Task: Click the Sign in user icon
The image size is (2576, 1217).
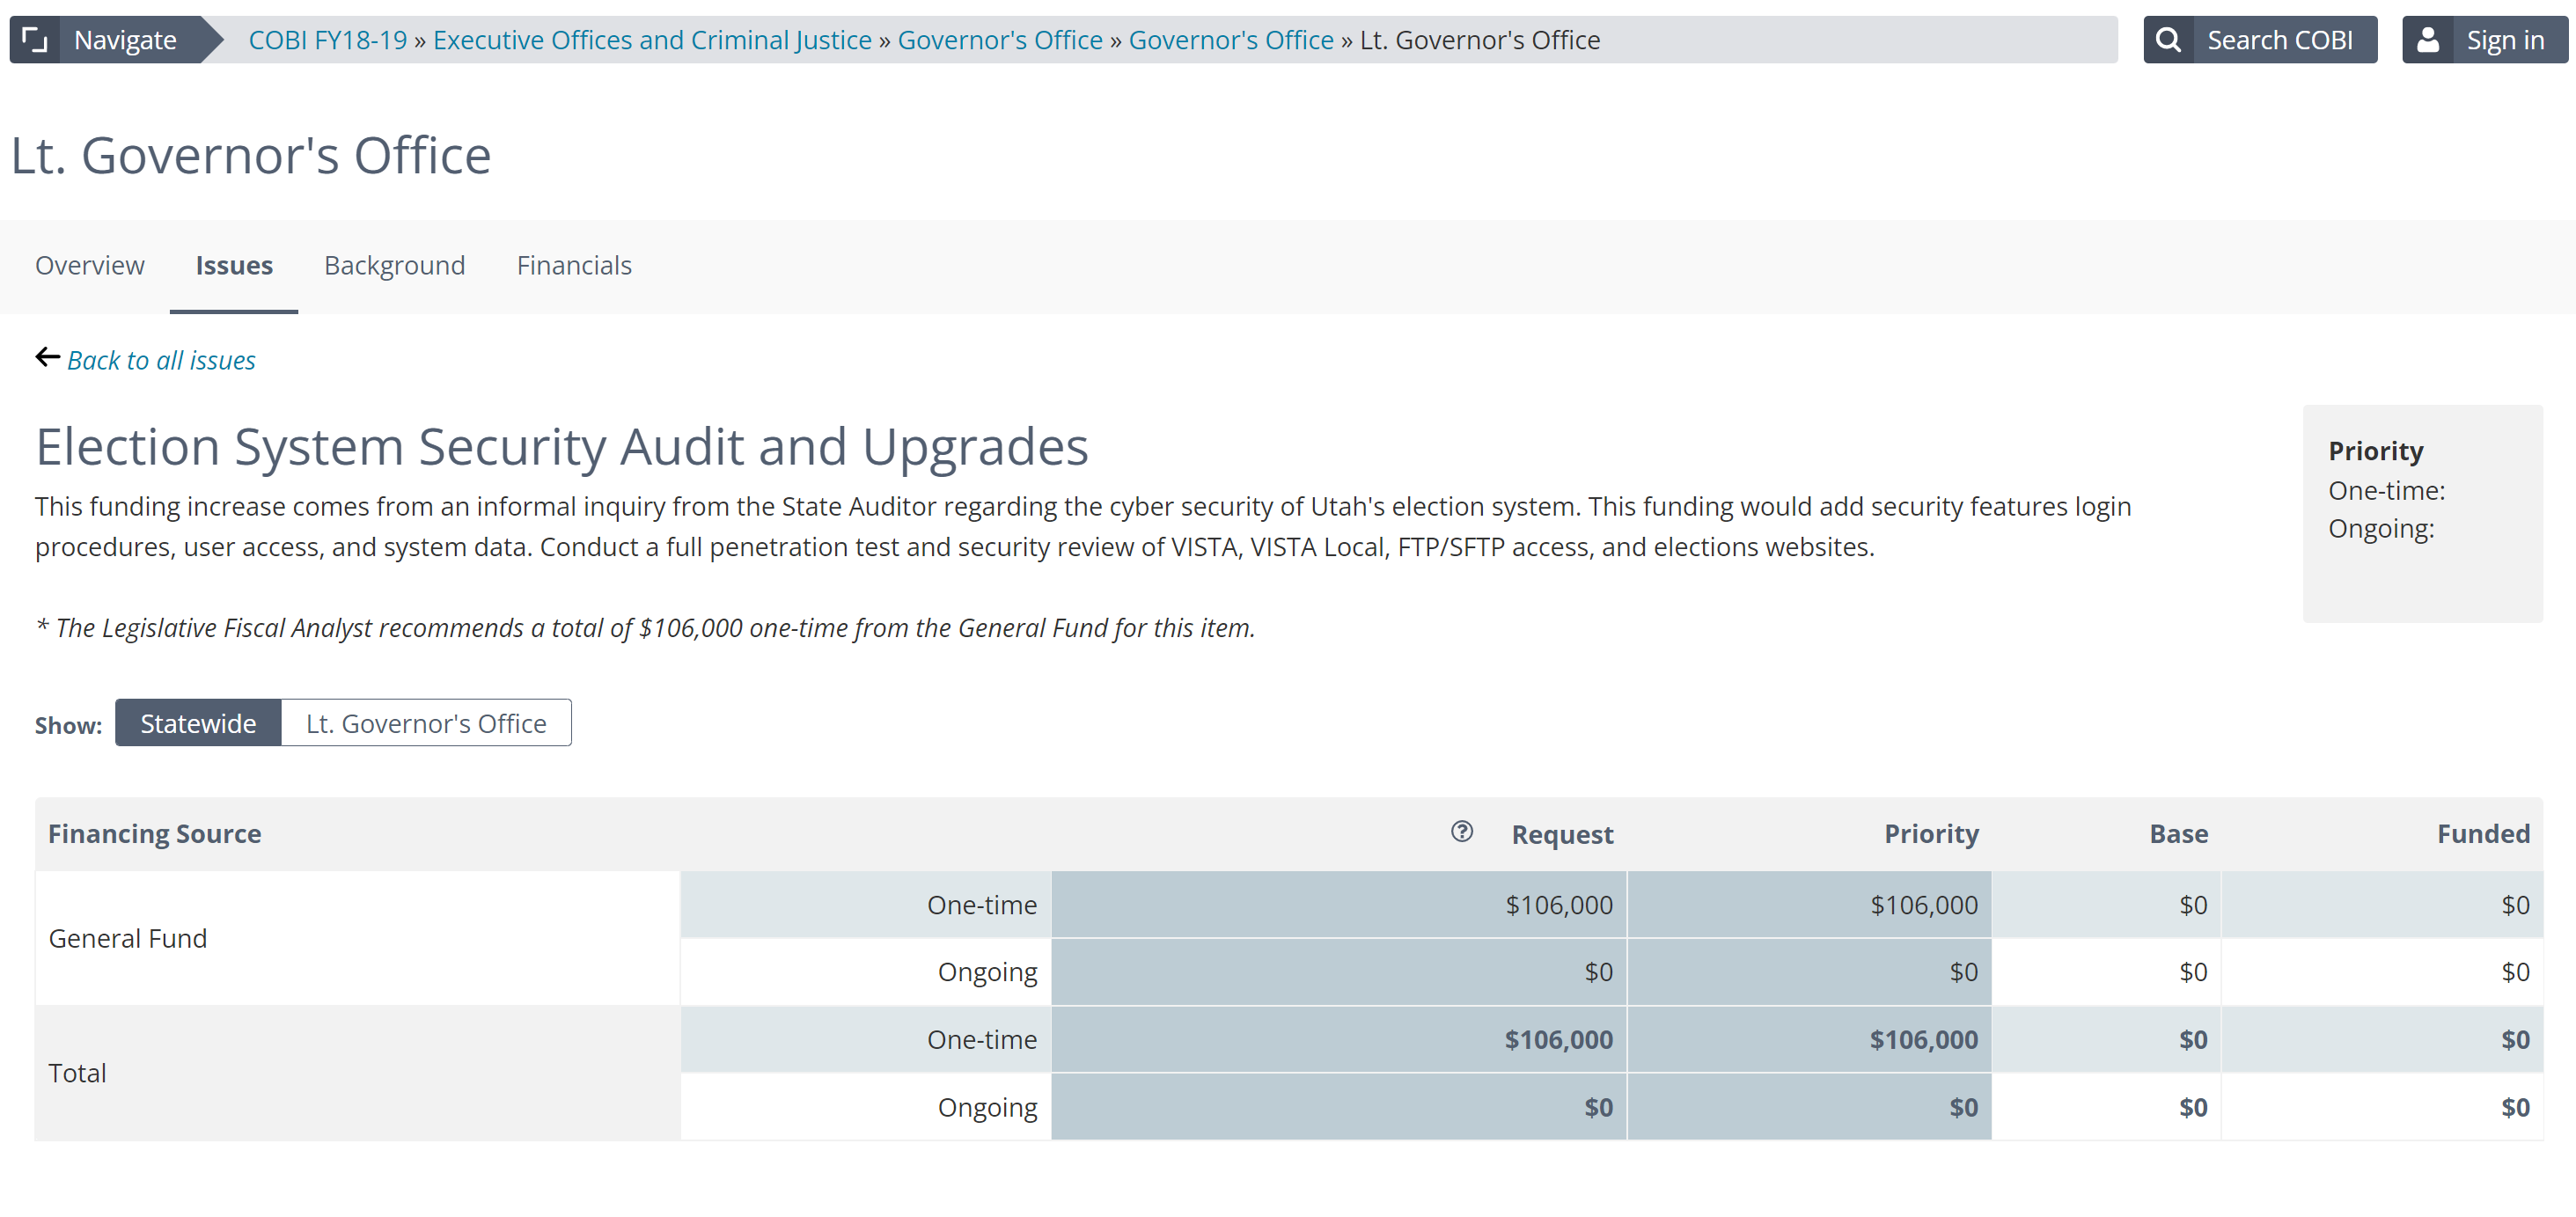Action: (2428, 40)
